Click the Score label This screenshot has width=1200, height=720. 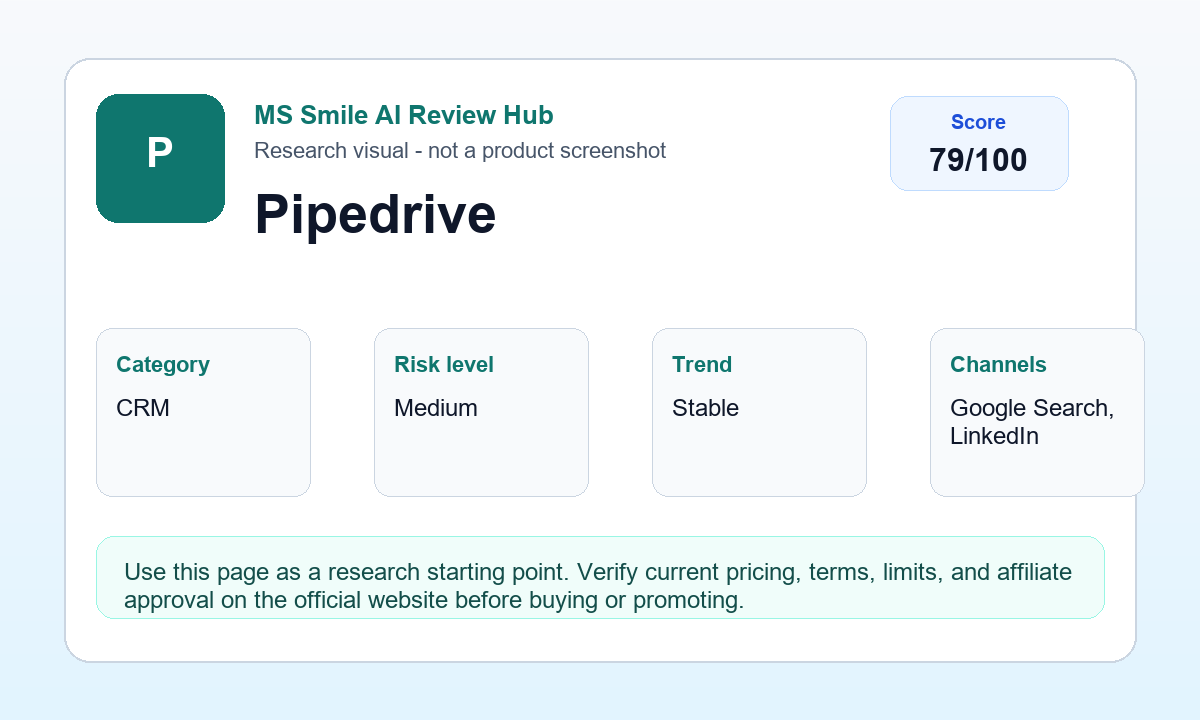(x=978, y=122)
